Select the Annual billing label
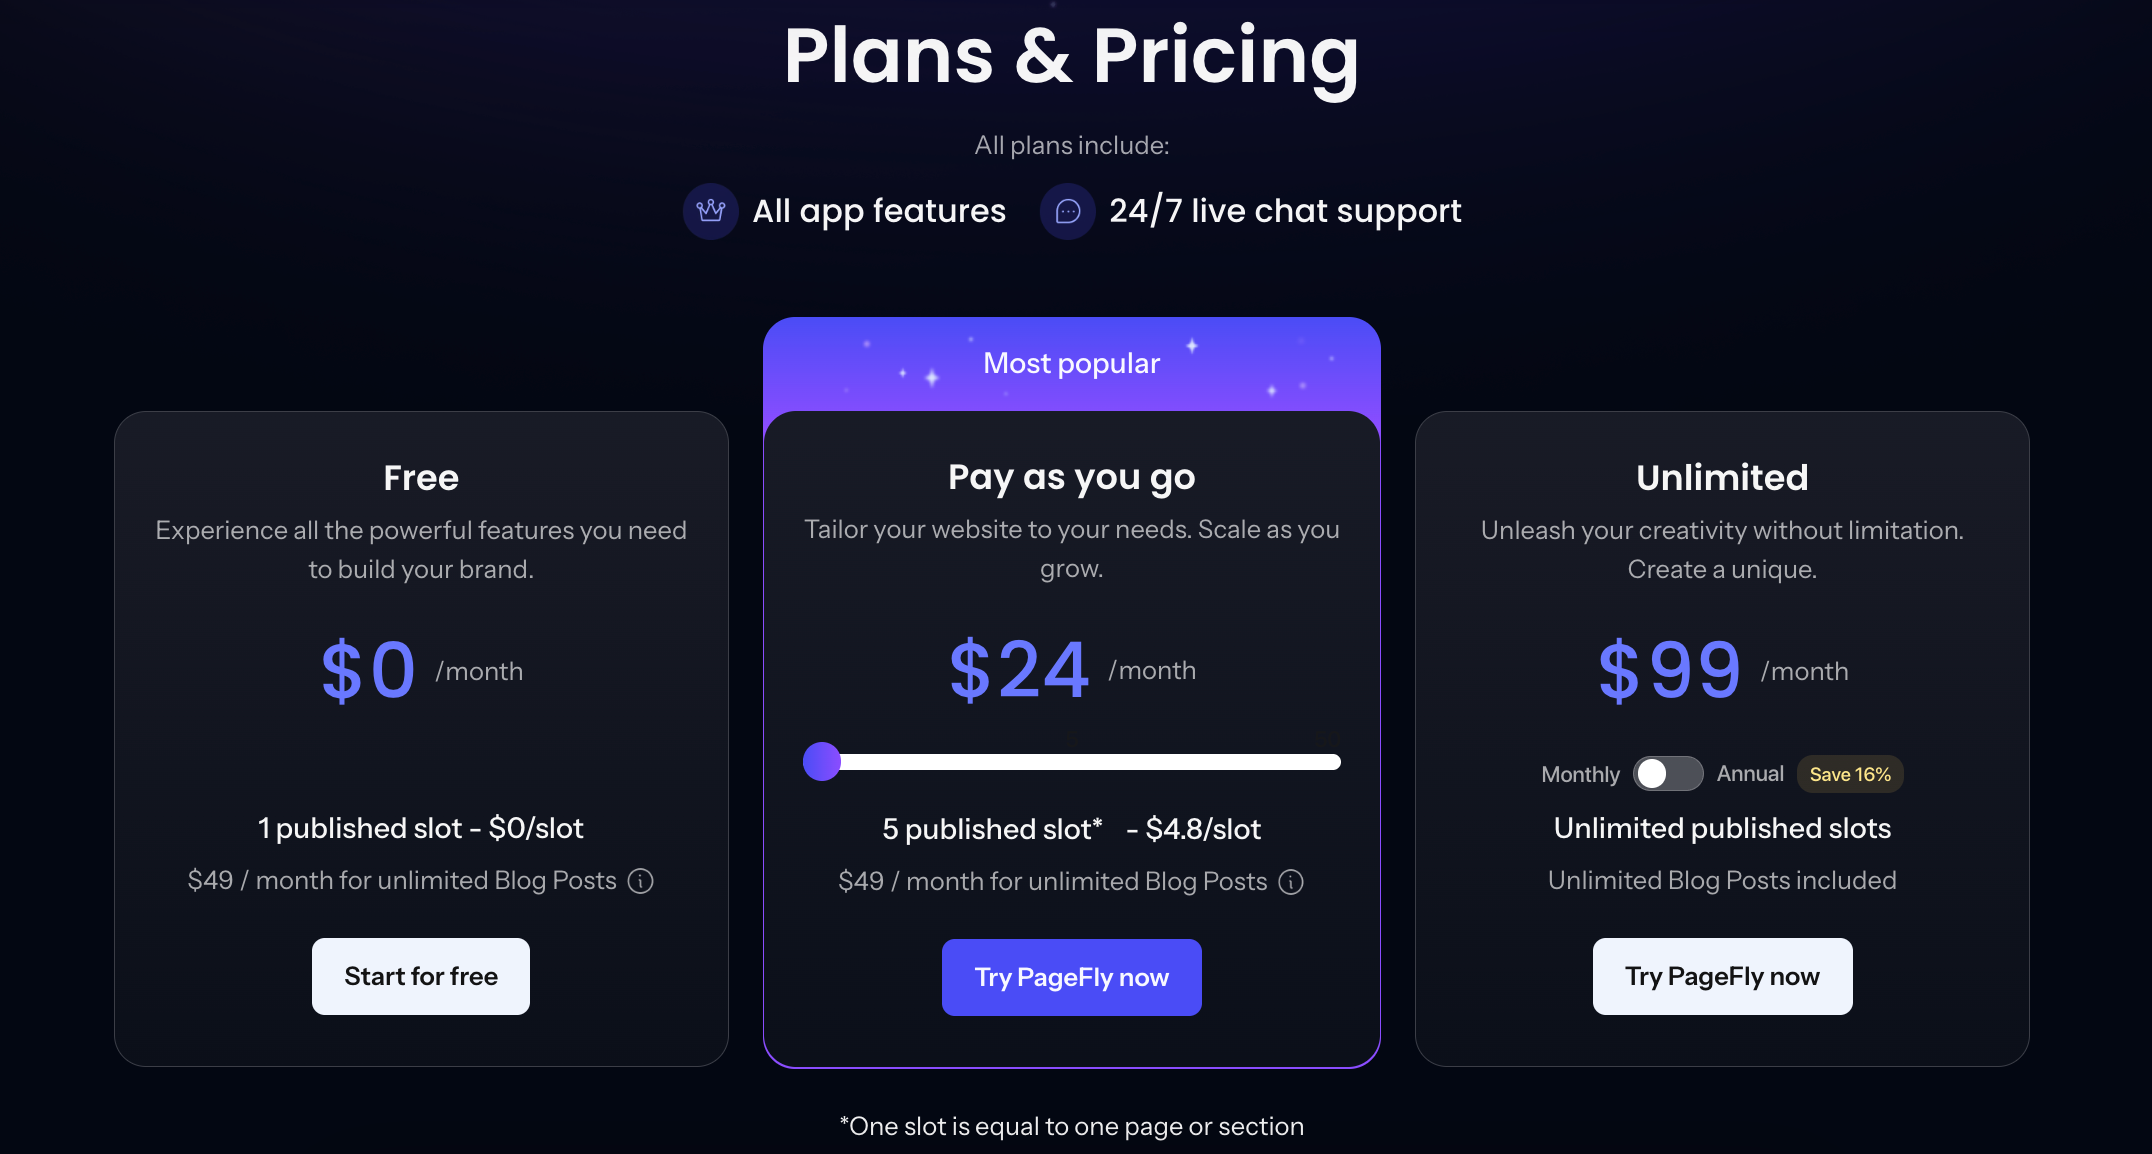This screenshot has width=2152, height=1154. click(1750, 774)
